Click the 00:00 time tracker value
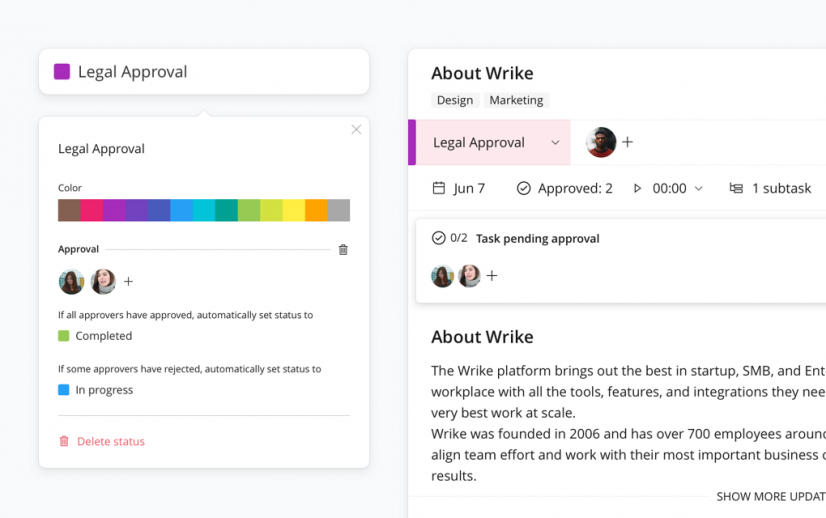 [669, 189]
